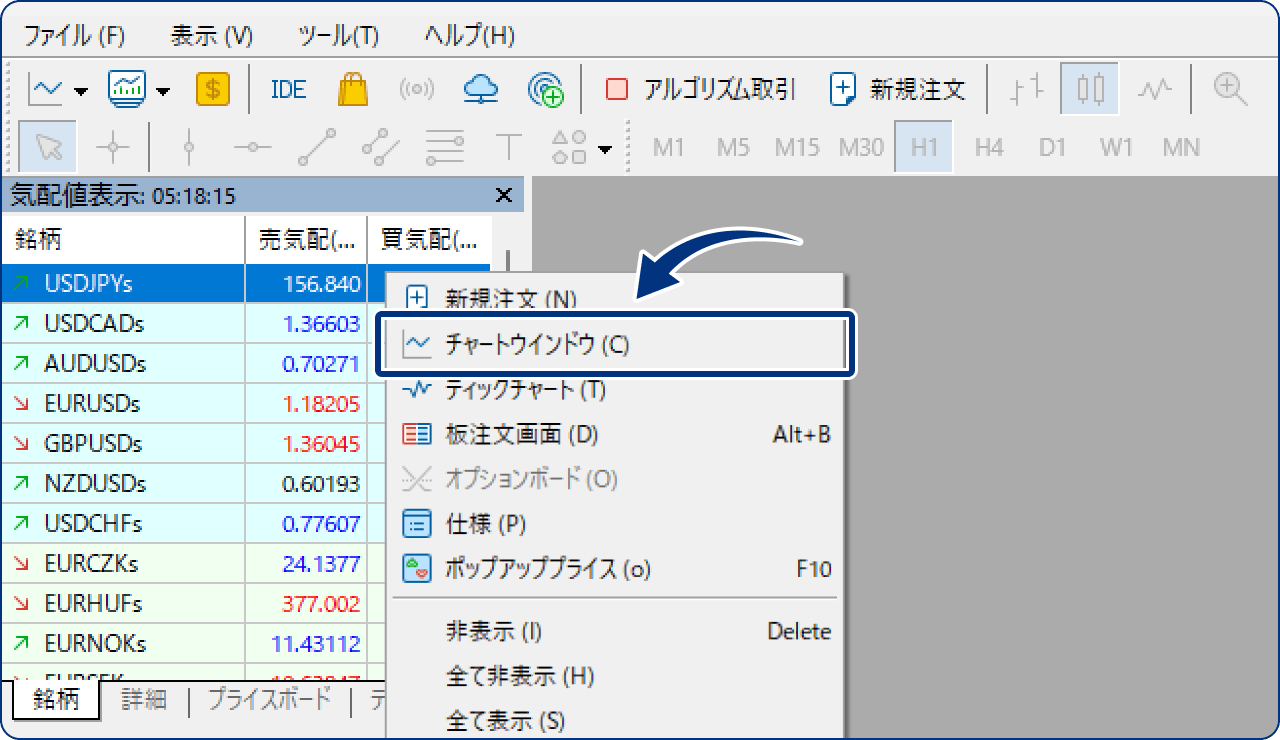Screen dimensions: 1280x740
Task: Open the cloud hosting icon
Action: [x=481, y=90]
